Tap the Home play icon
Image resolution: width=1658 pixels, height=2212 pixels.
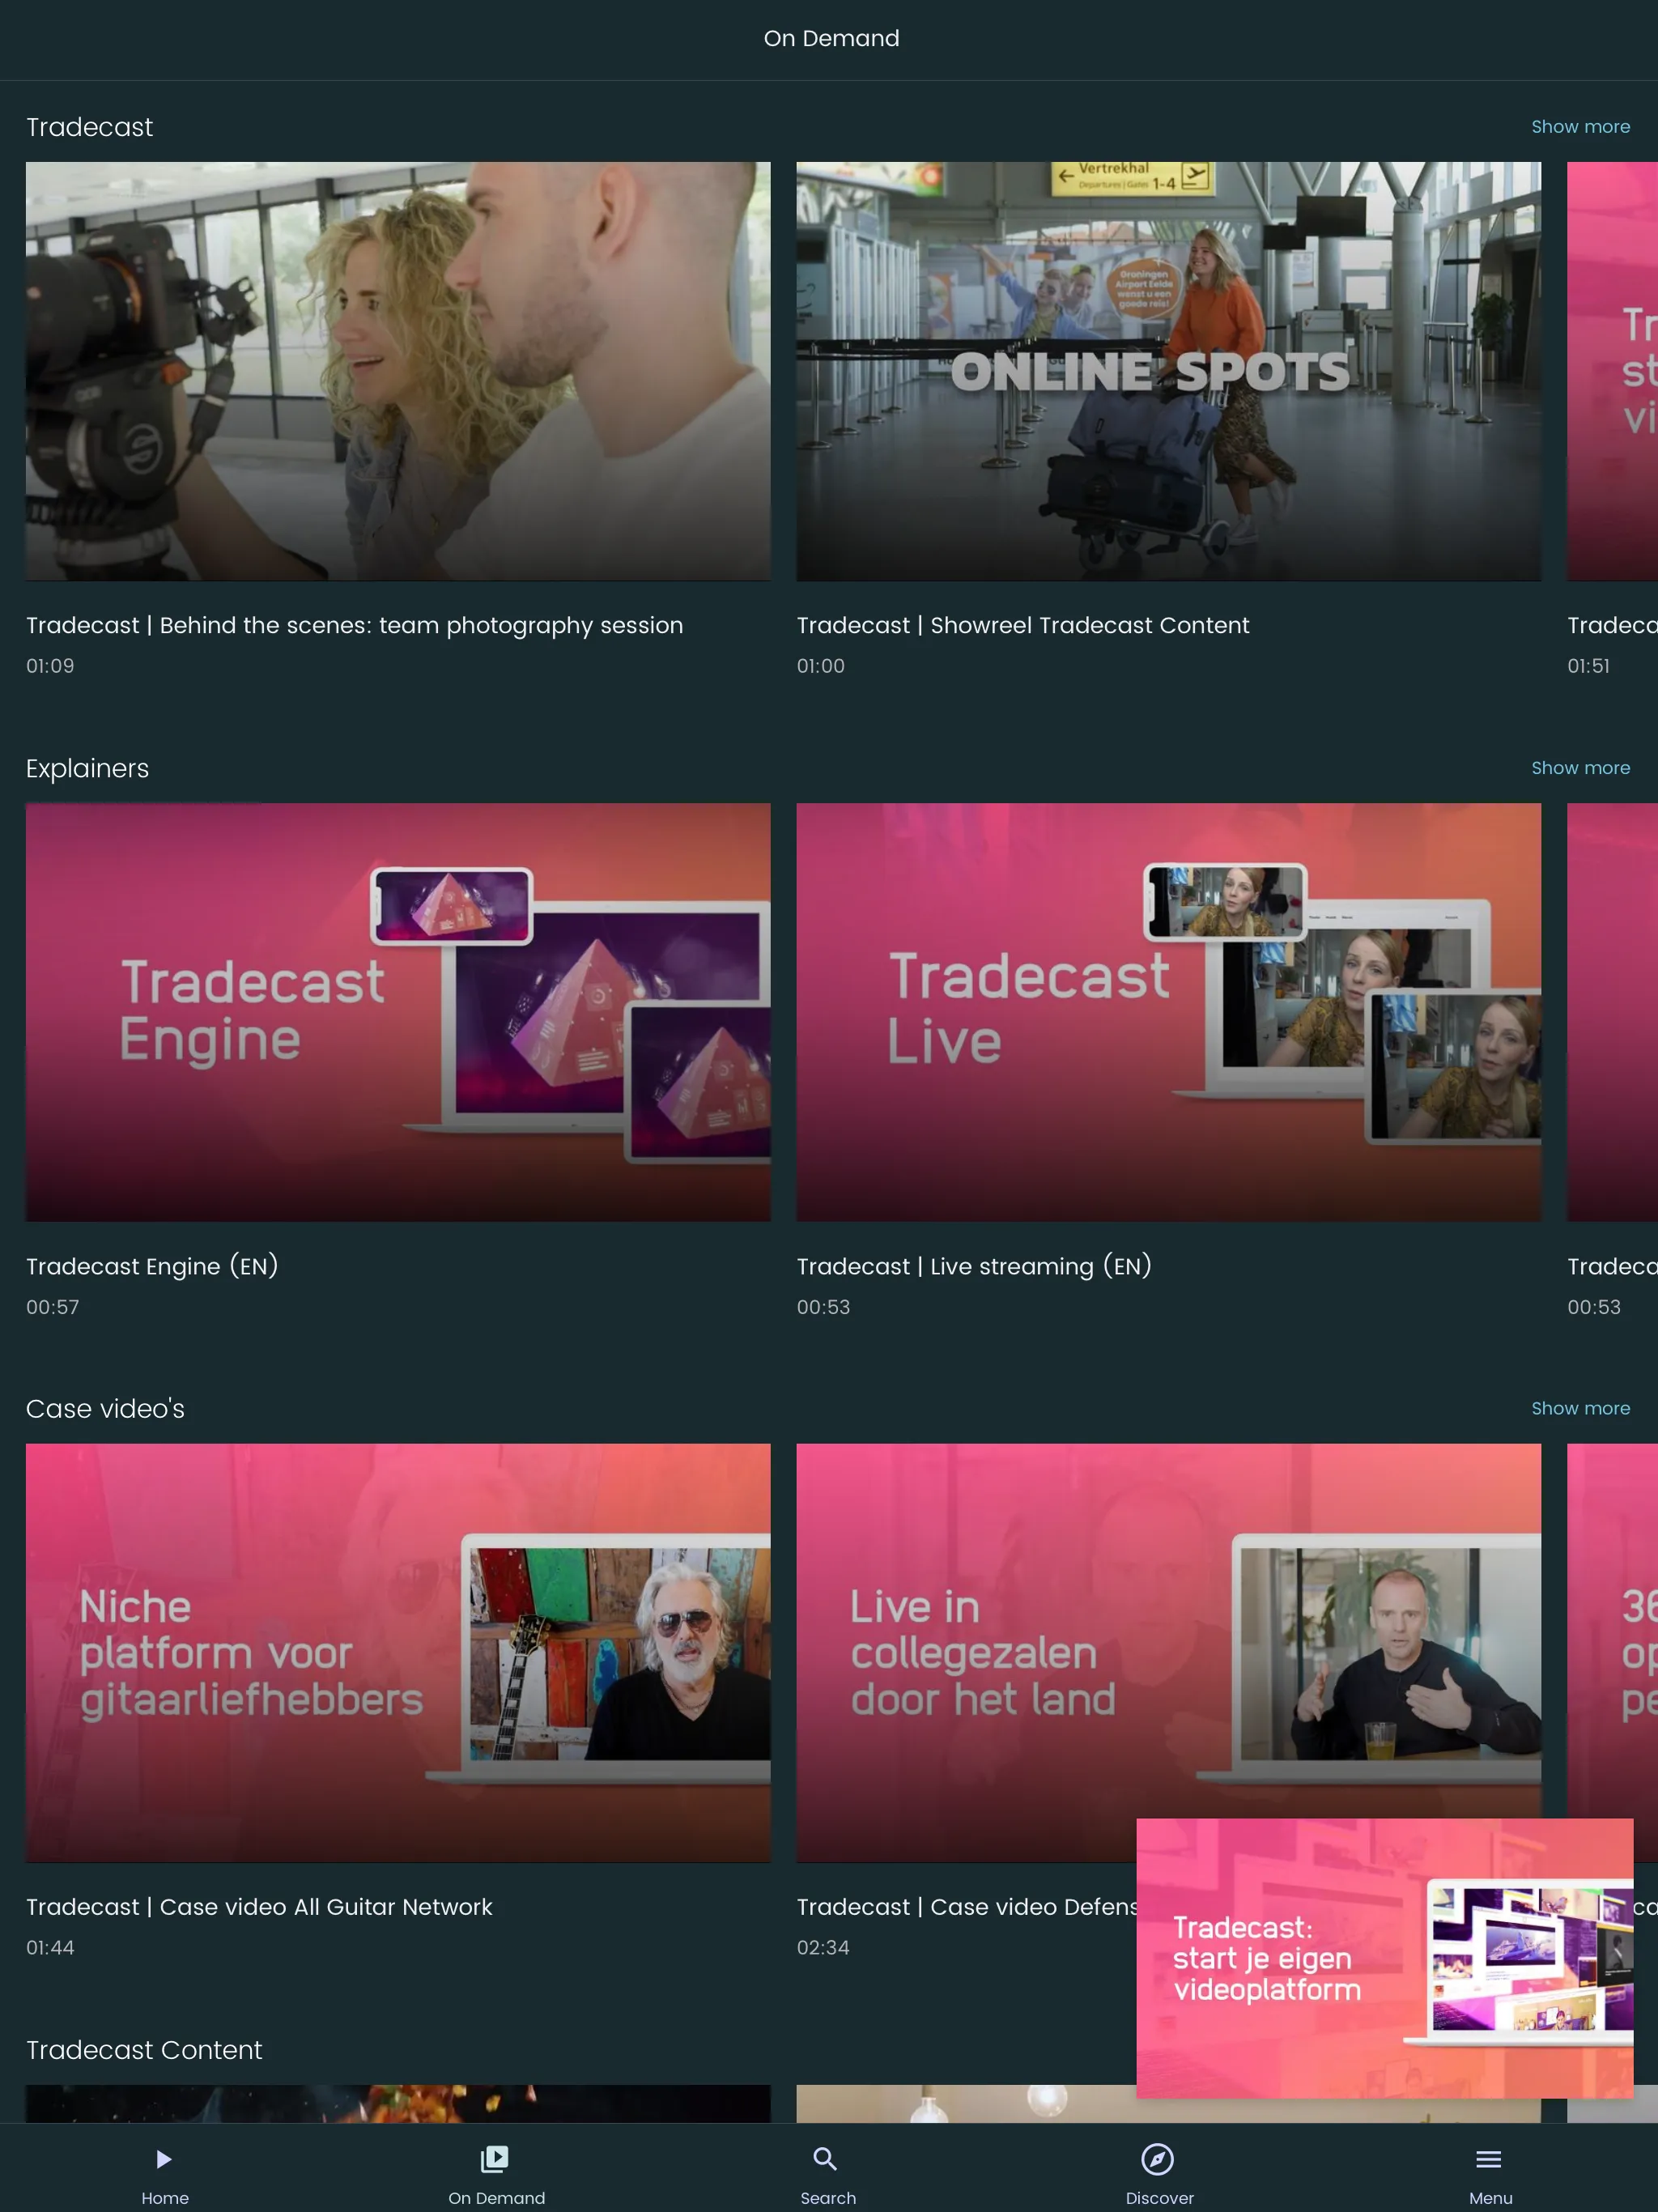[164, 2159]
